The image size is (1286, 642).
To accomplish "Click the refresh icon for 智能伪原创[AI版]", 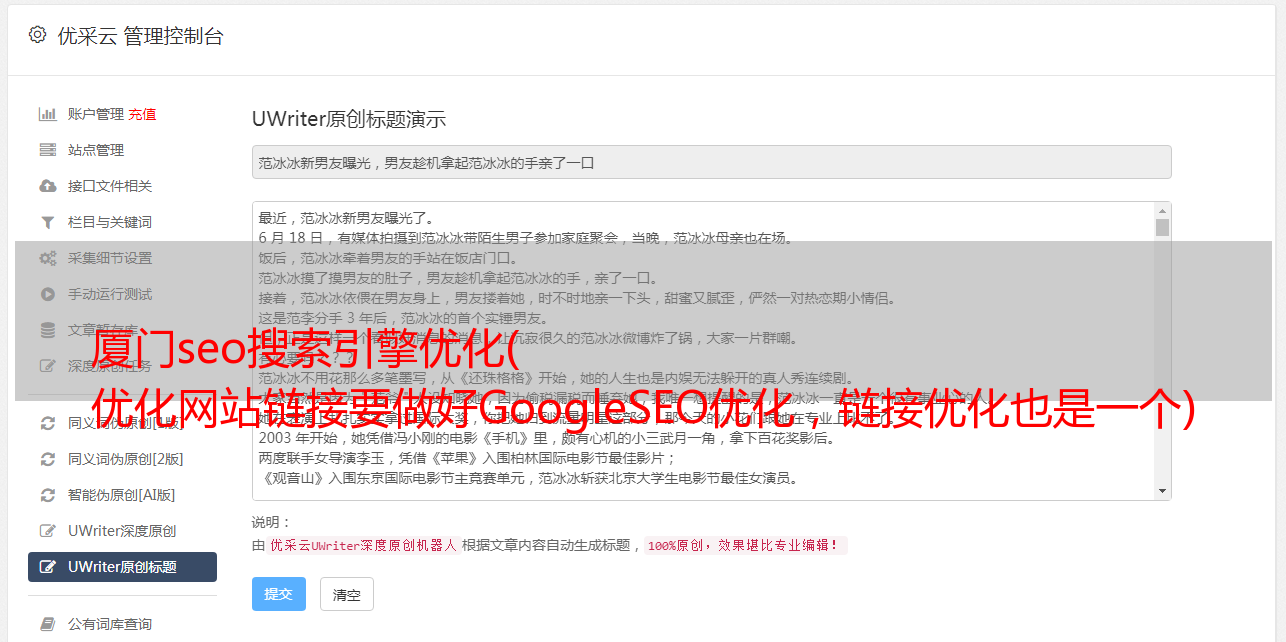I will point(47,495).
